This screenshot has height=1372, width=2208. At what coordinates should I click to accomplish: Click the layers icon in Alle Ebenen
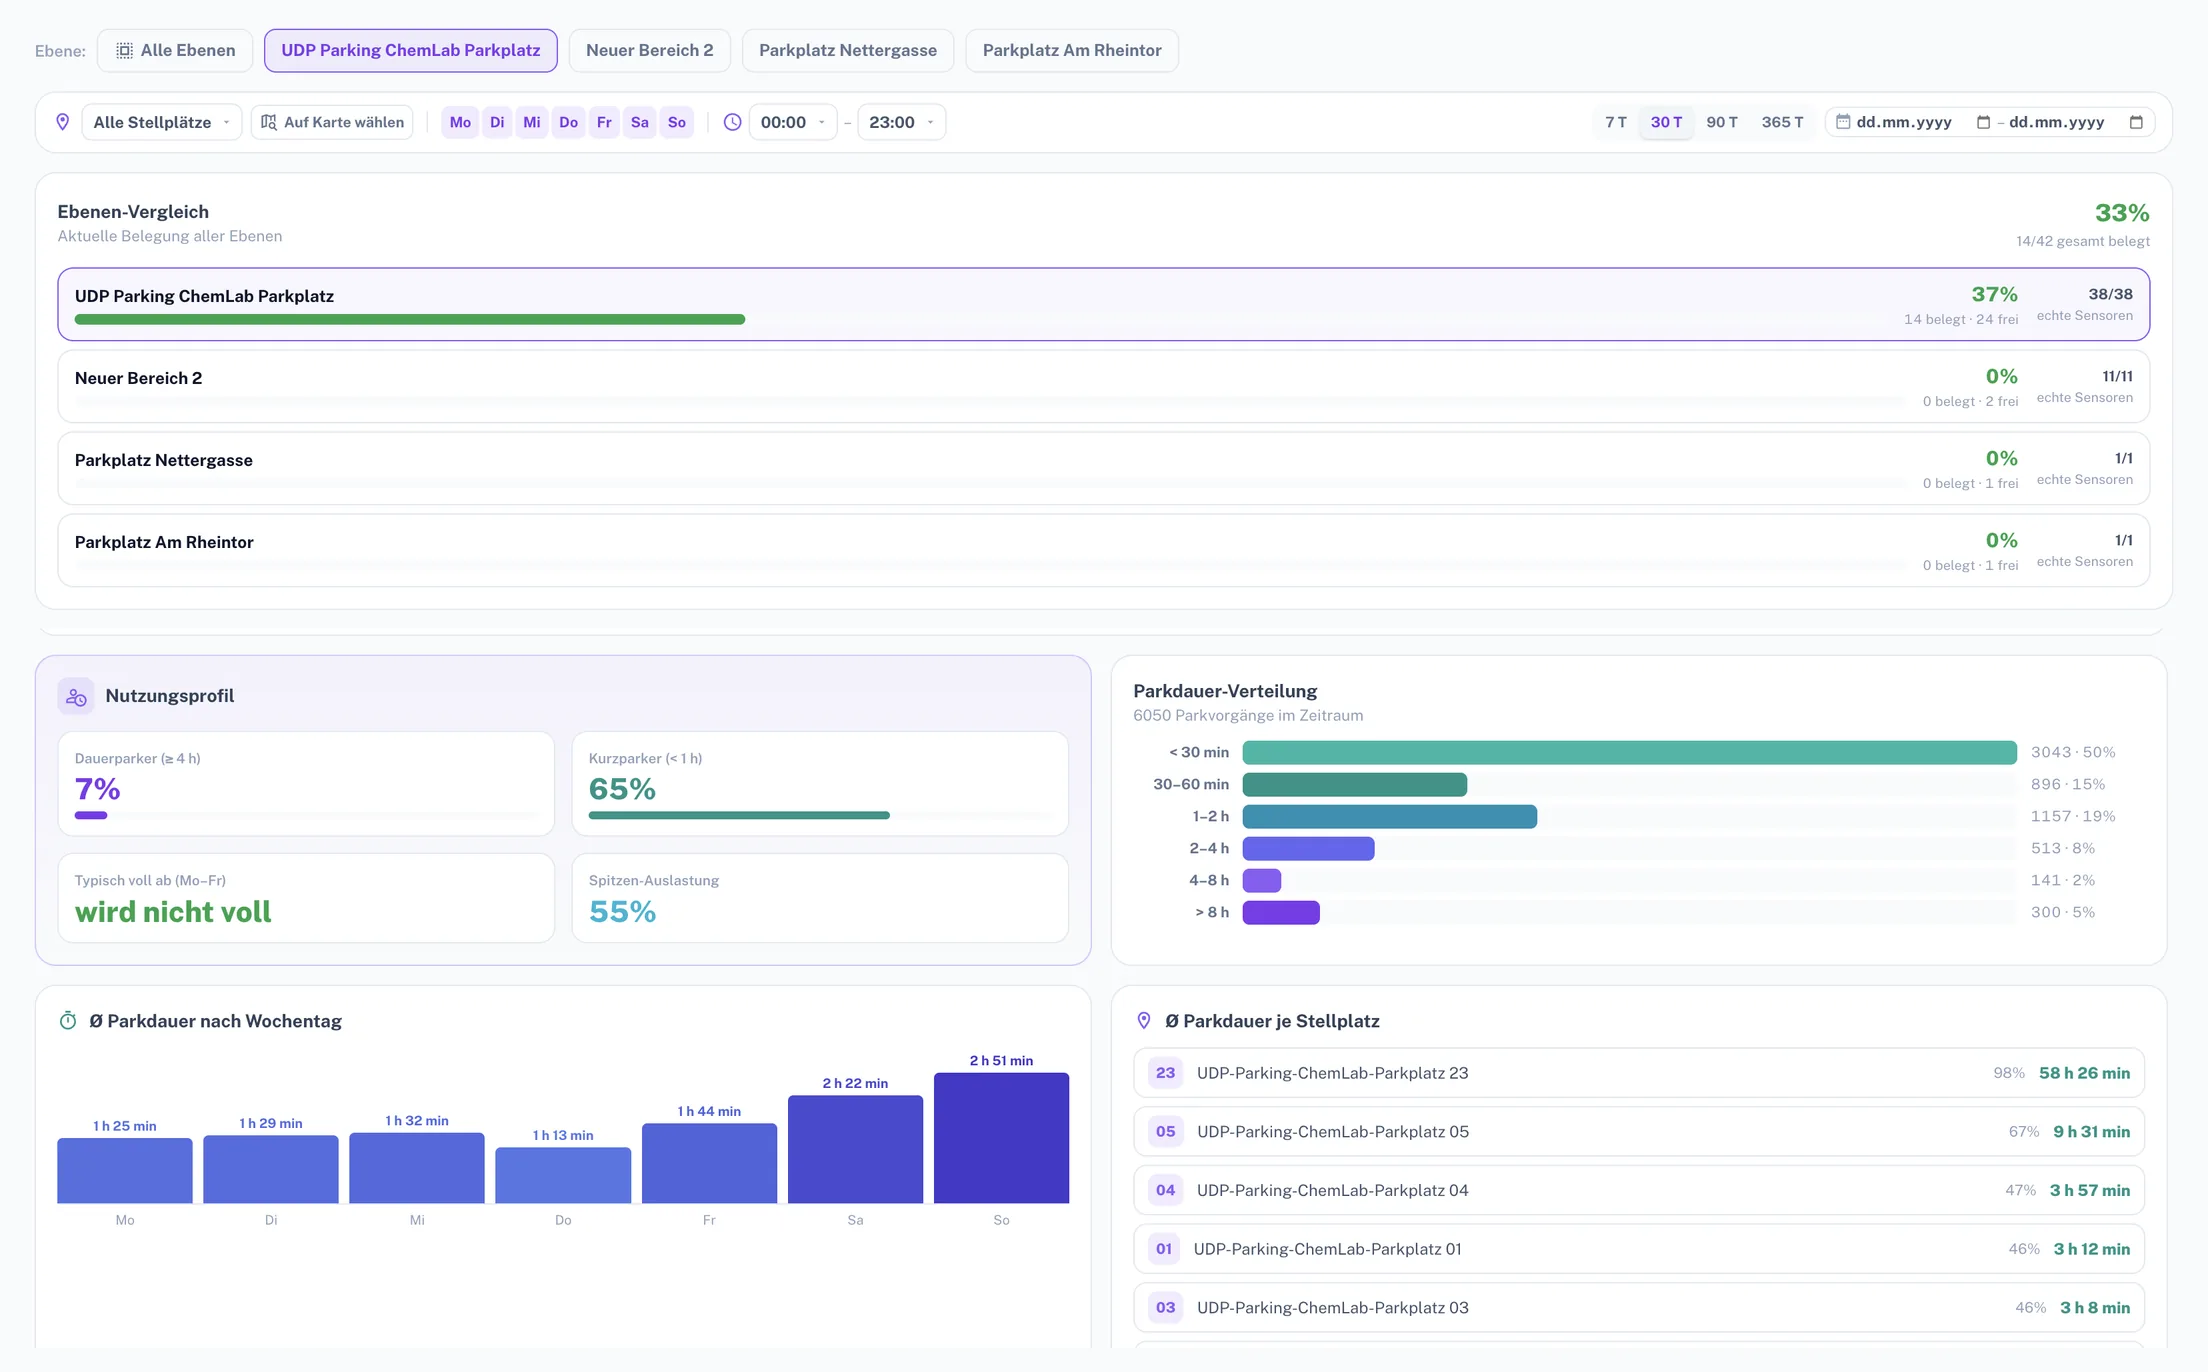coord(124,50)
